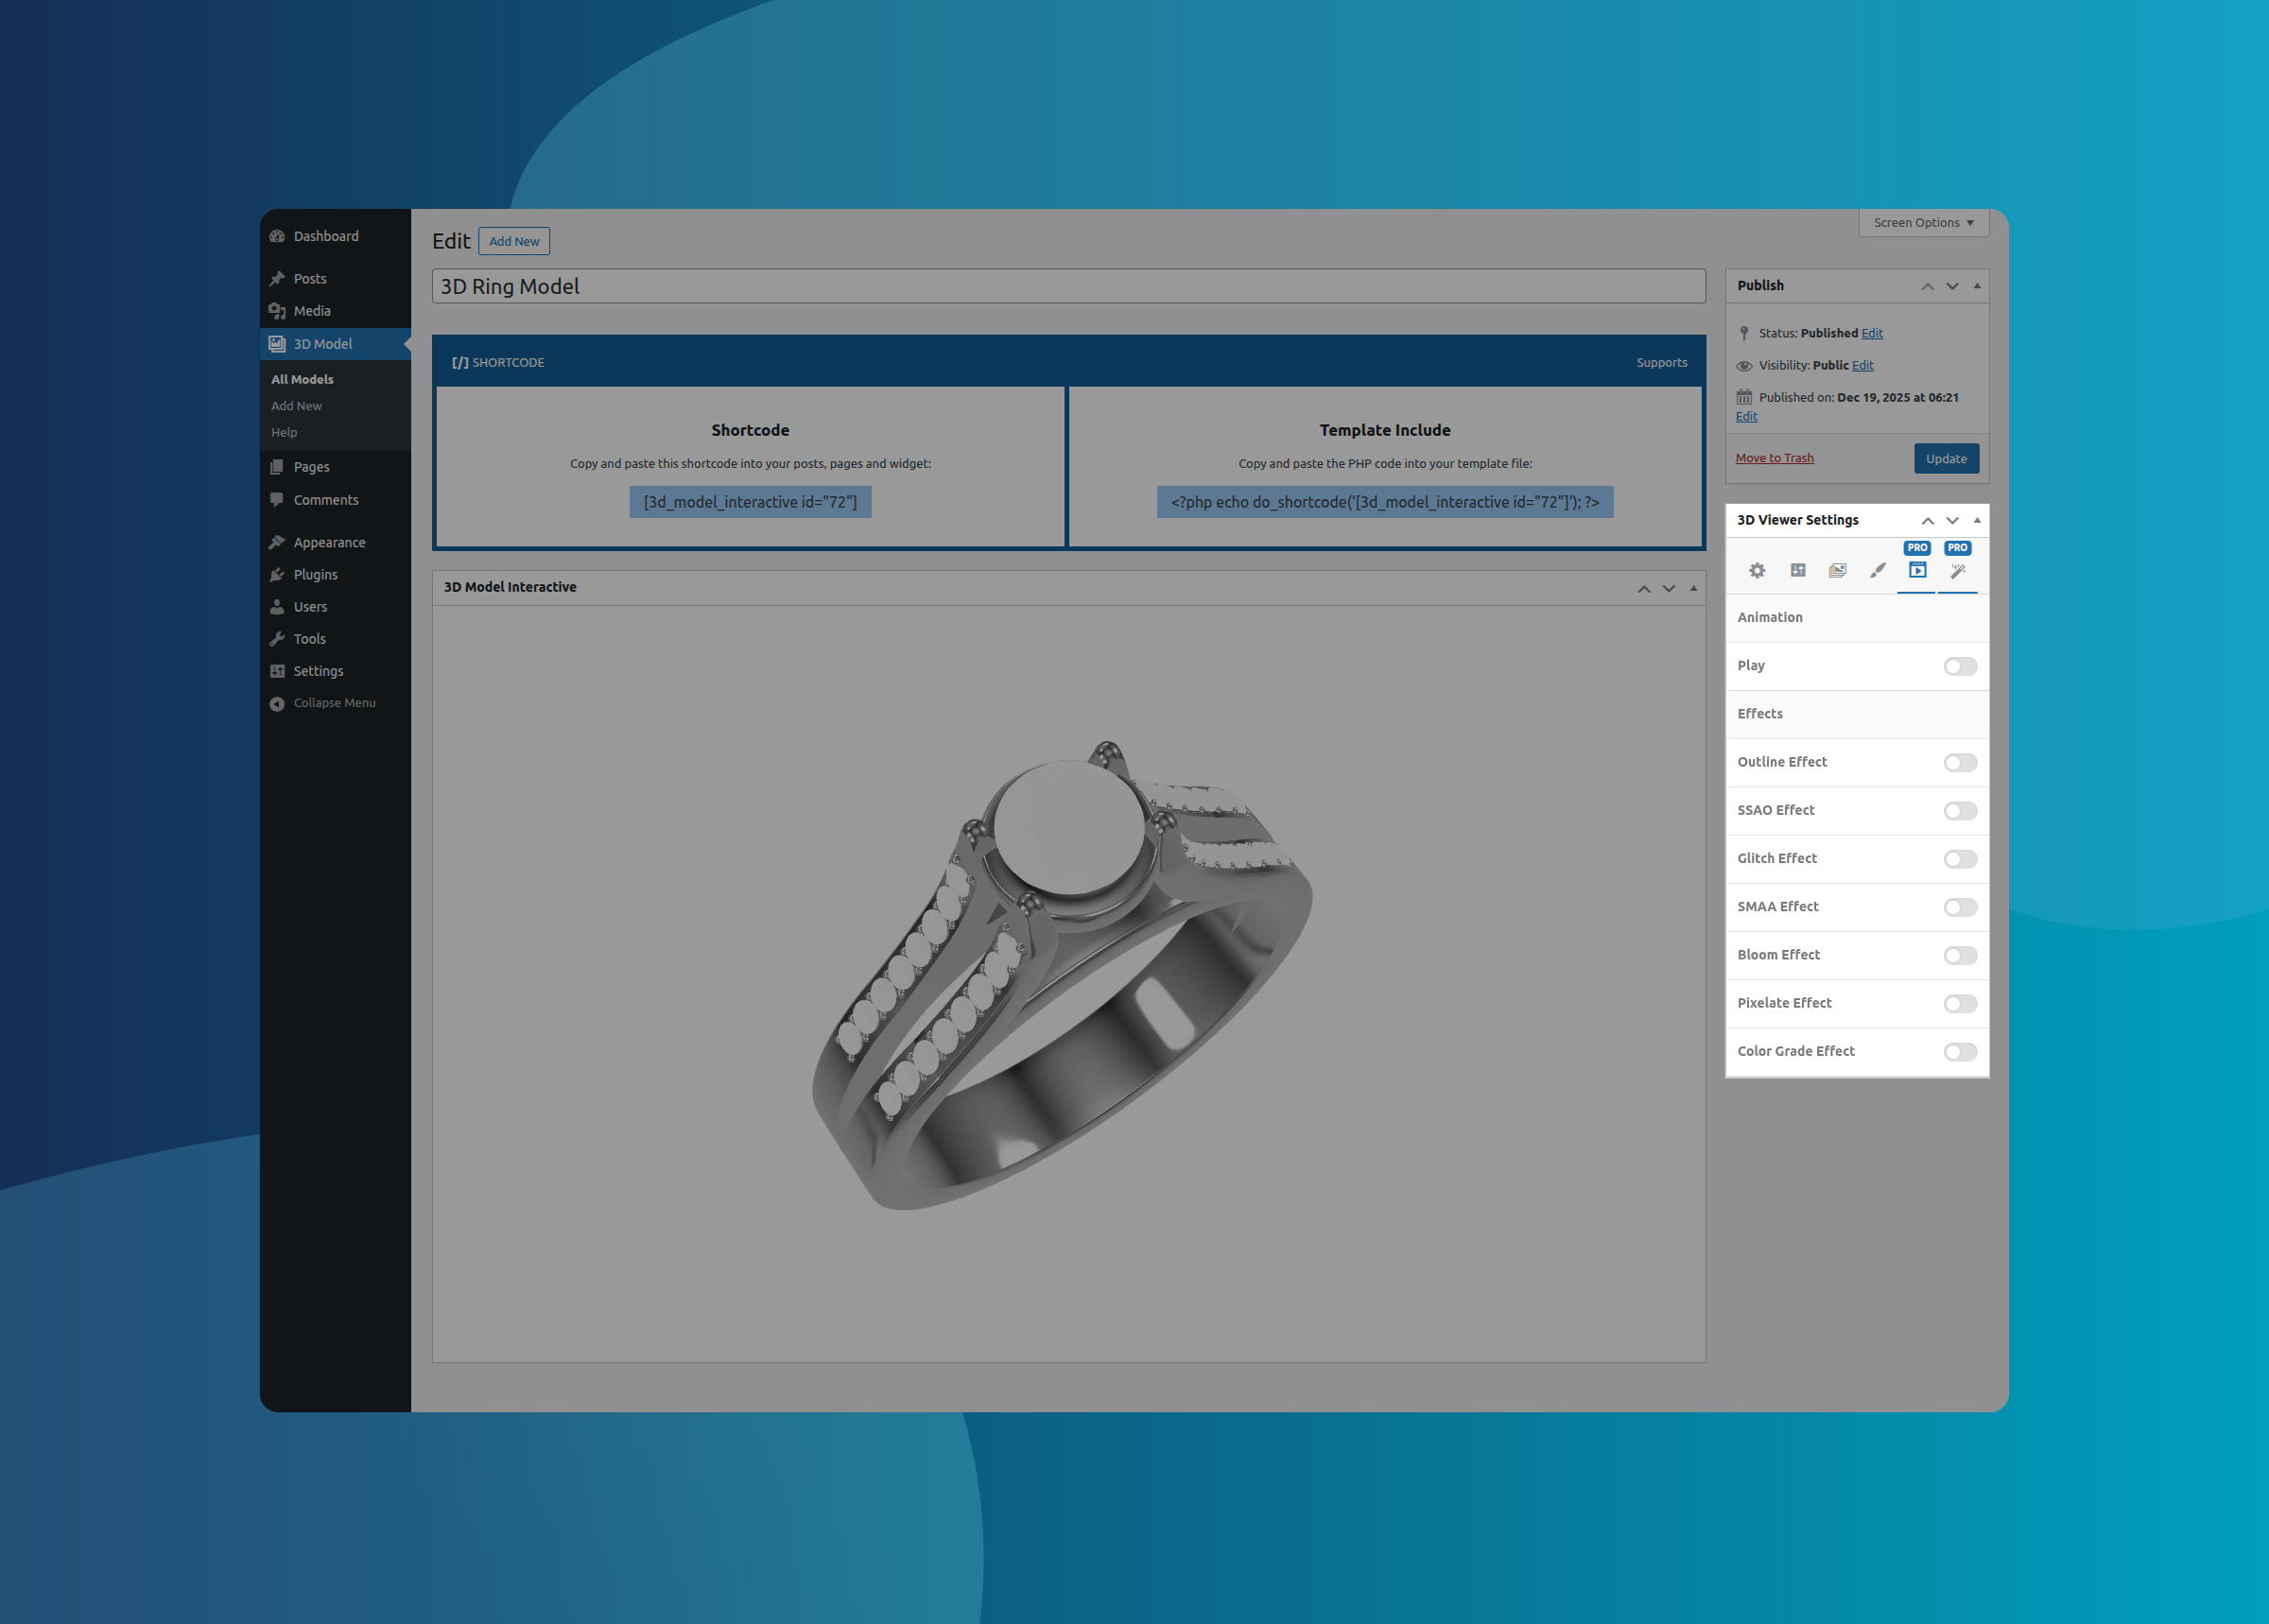Select the animation clapperboard icon tab
This screenshot has width=2269, height=1624.
click(x=1917, y=570)
